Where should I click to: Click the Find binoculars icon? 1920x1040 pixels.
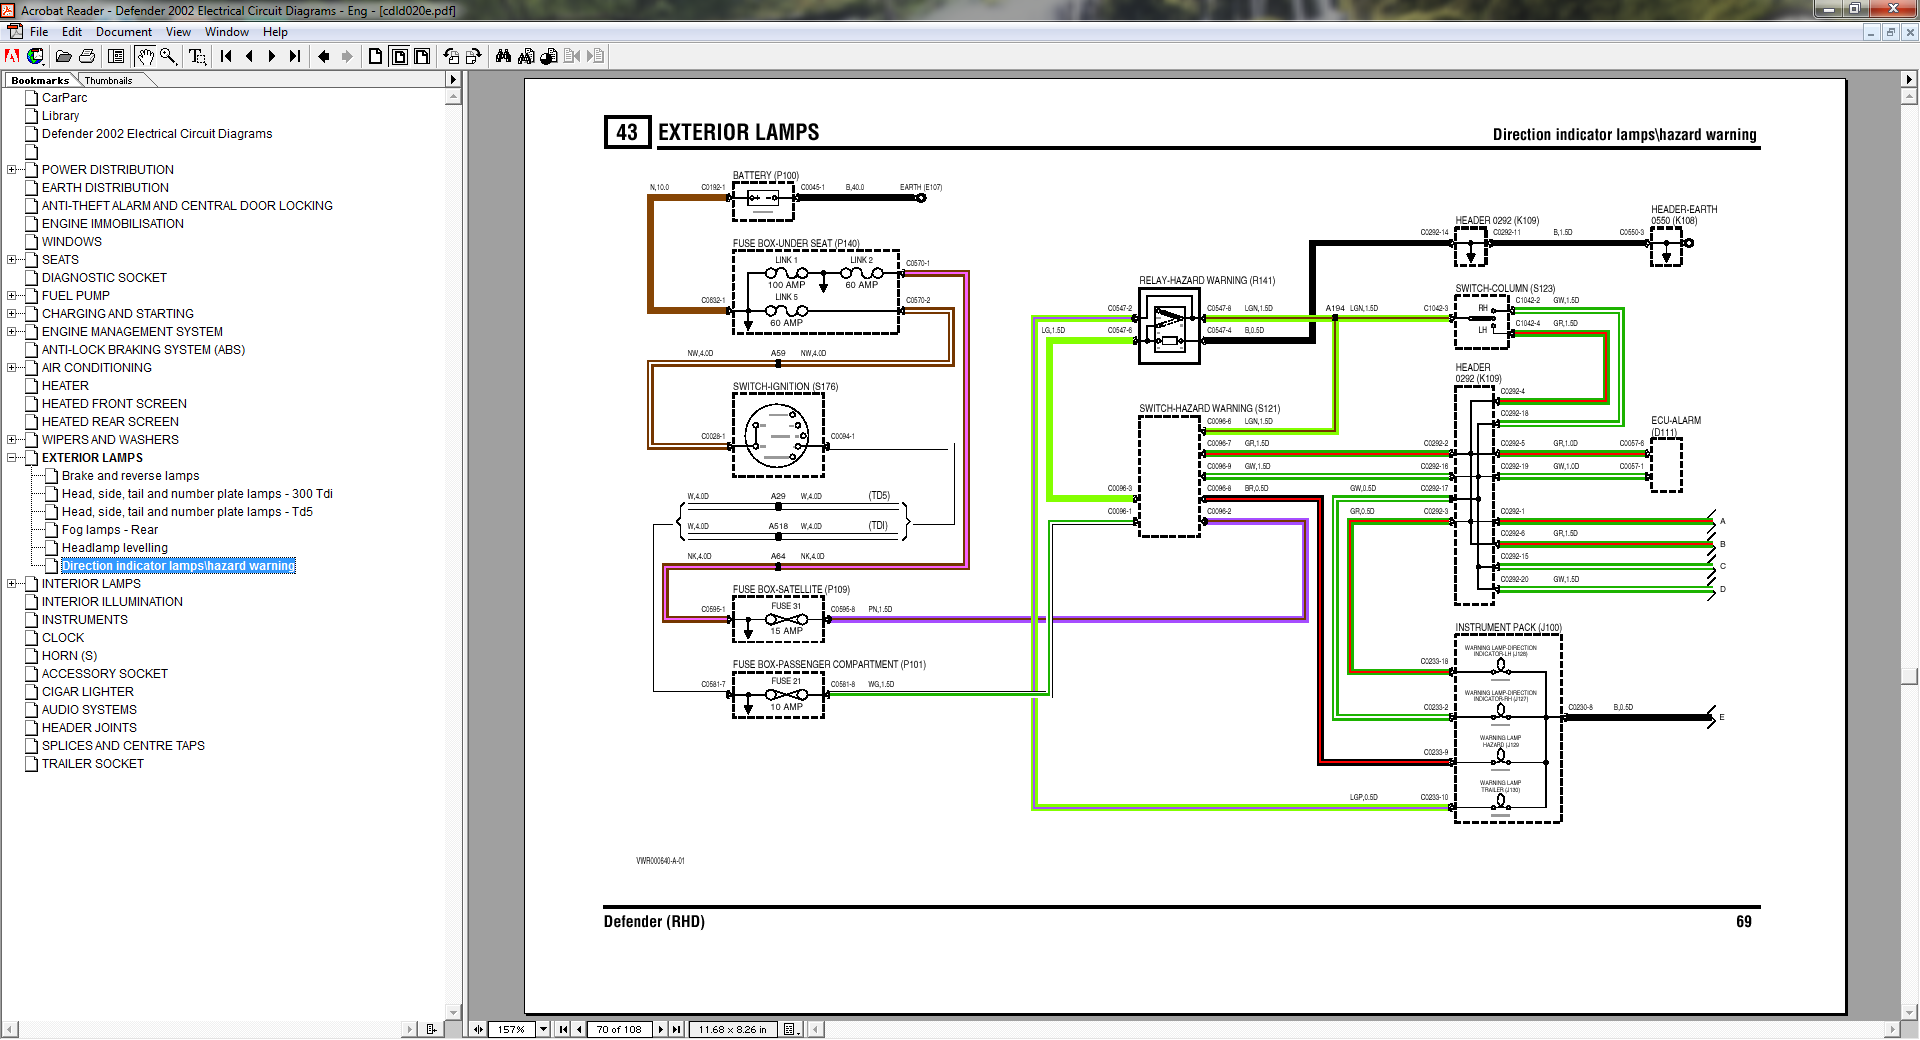[503, 56]
